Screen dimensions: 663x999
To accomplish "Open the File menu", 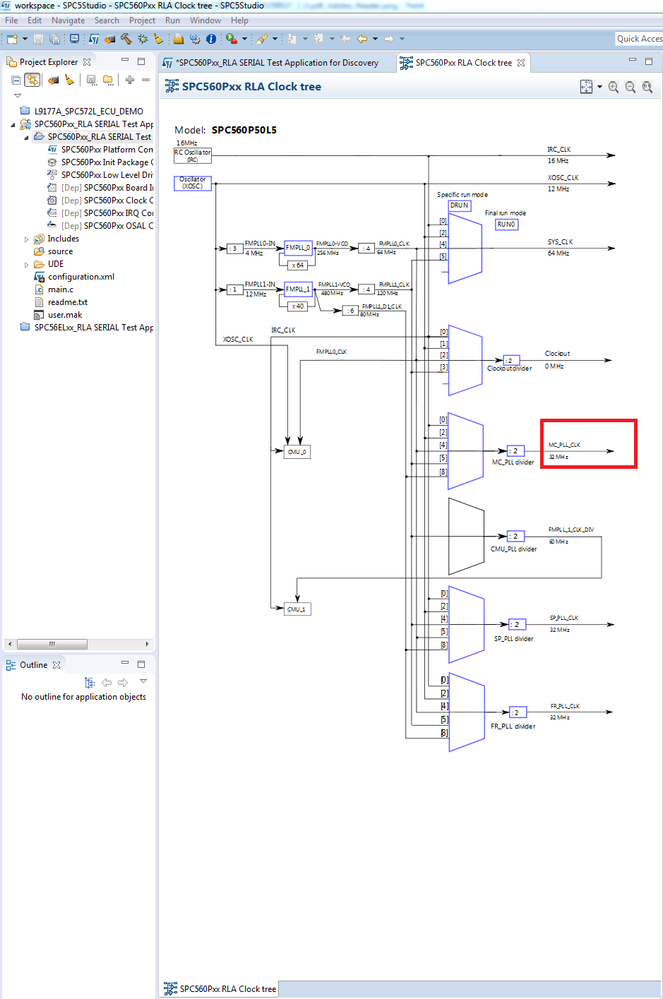I will coord(11,20).
